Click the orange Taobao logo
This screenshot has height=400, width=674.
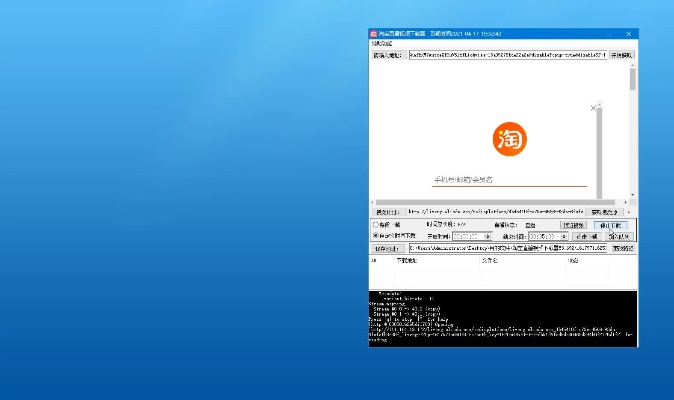[509, 139]
